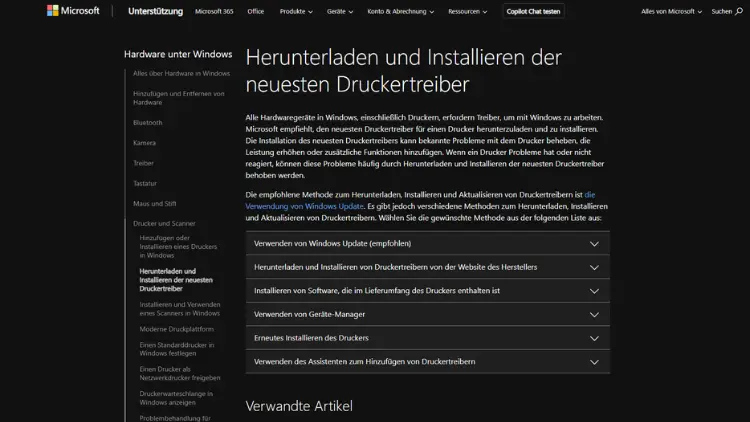Expand Installieren von Software im Lieferumfang
The width and height of the screenshot is (750, 422).
[x=427, y=290]
